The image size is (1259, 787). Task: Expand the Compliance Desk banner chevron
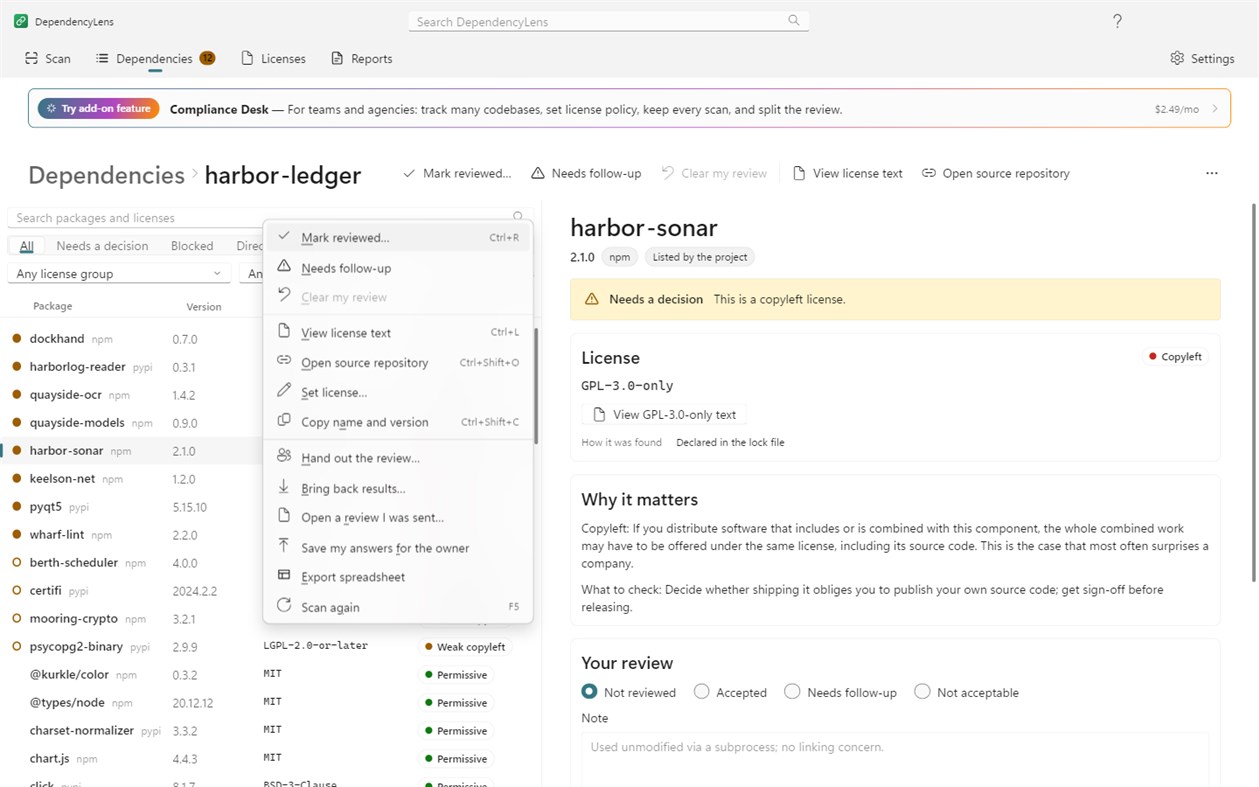[x=1215, y=109]
